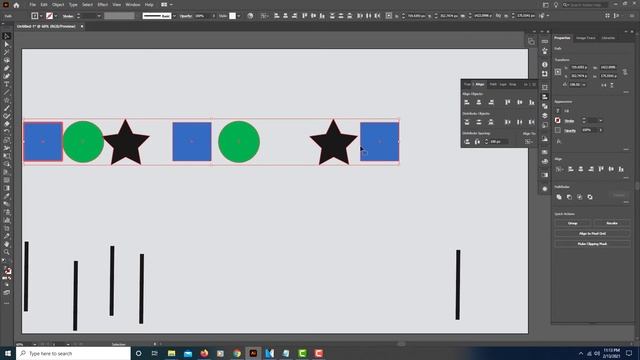Image resolution: width=640 pixels, height=360 pixels.
Task: Click Stroke color swatch in Properties Appearance
Action: 558,120
